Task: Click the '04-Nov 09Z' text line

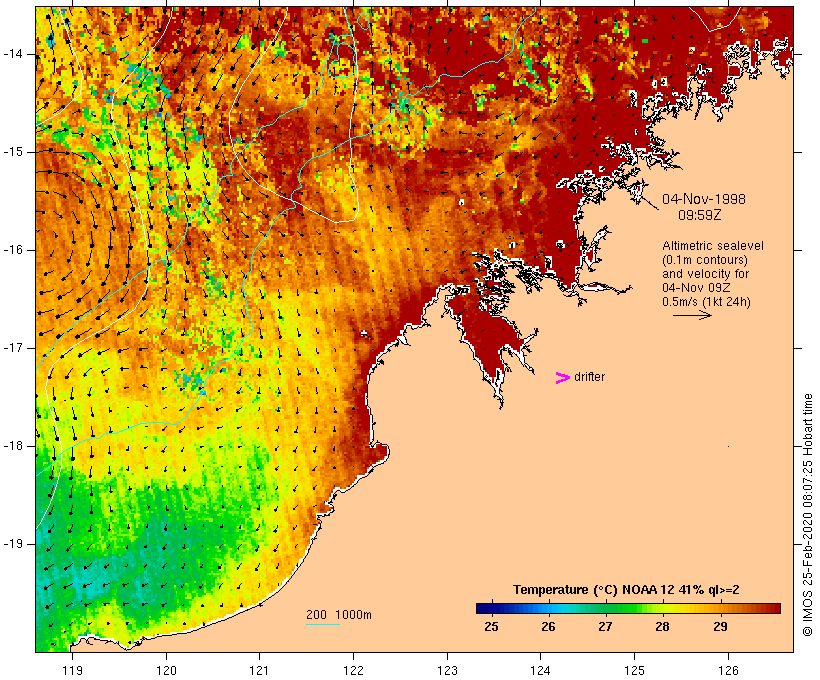Action: pos(696,288)
